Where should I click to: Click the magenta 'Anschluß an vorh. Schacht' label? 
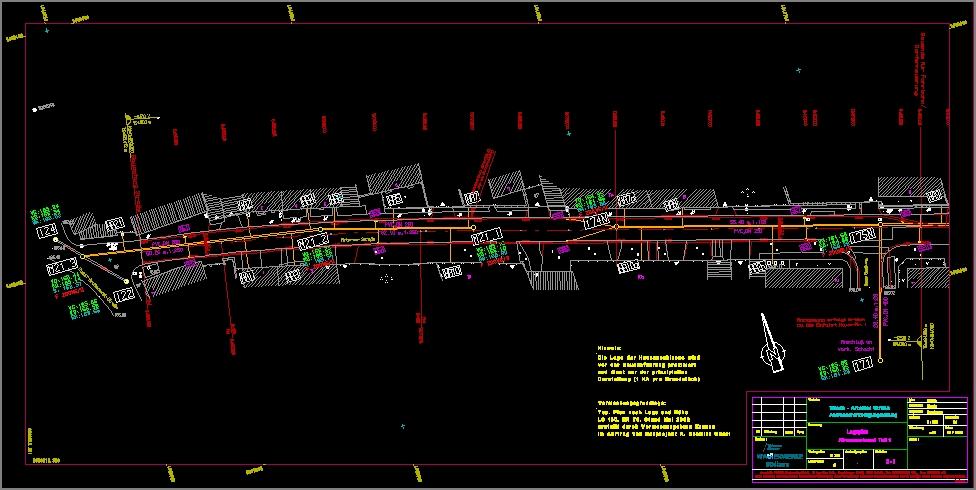coord(855,346)
